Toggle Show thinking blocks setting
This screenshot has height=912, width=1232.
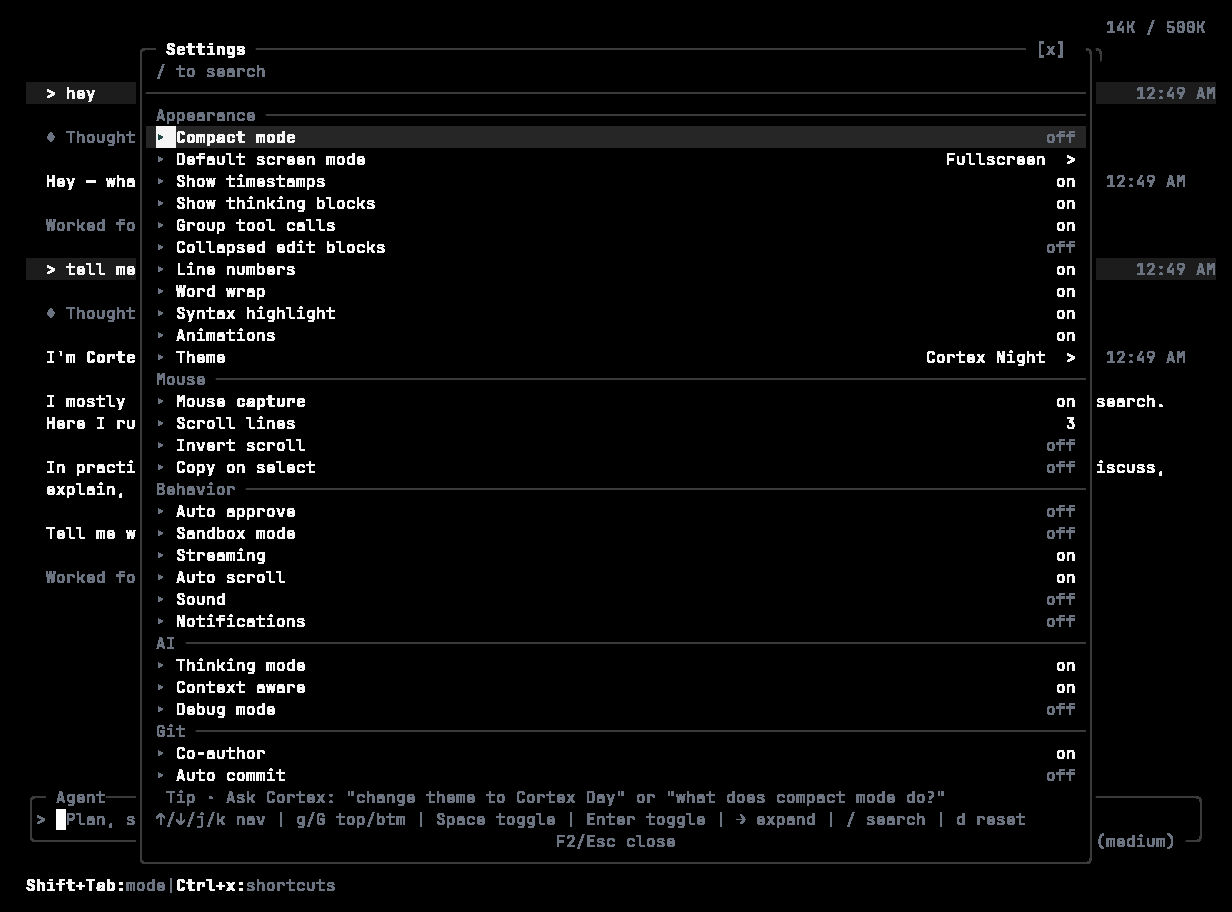coord(616,203)
